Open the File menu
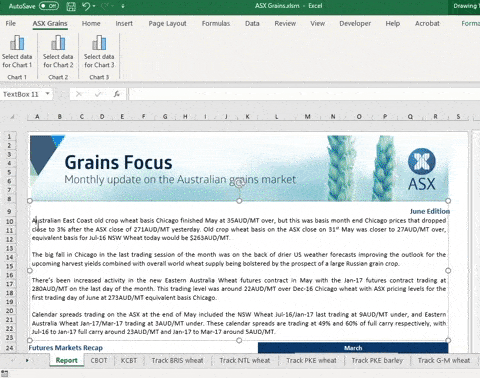Image resolution: width=480 pixels, height=378 pixels. 11,23
